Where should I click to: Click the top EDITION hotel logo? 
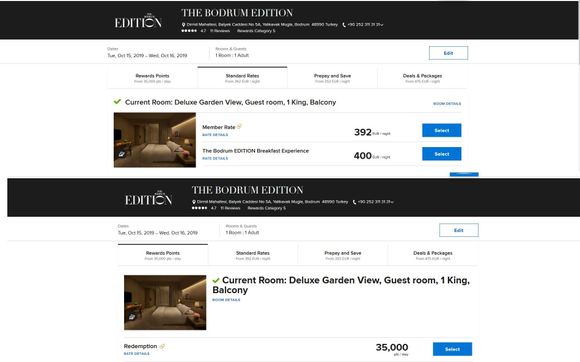(138, 21)
